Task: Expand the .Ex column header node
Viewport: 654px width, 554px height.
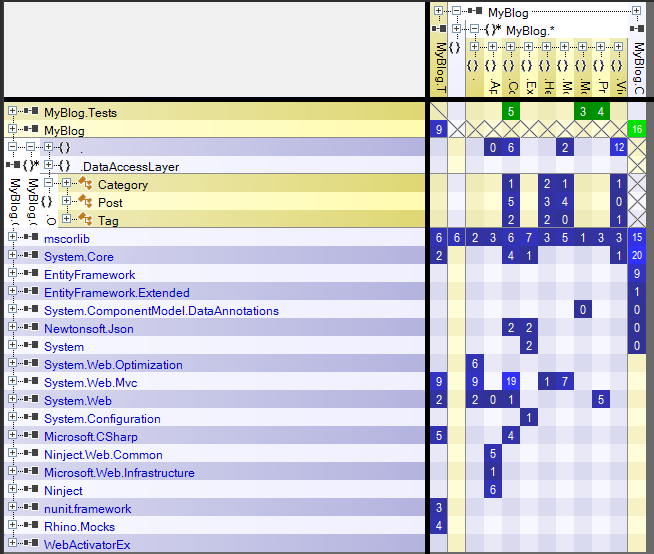Action: tap(528, 47)
